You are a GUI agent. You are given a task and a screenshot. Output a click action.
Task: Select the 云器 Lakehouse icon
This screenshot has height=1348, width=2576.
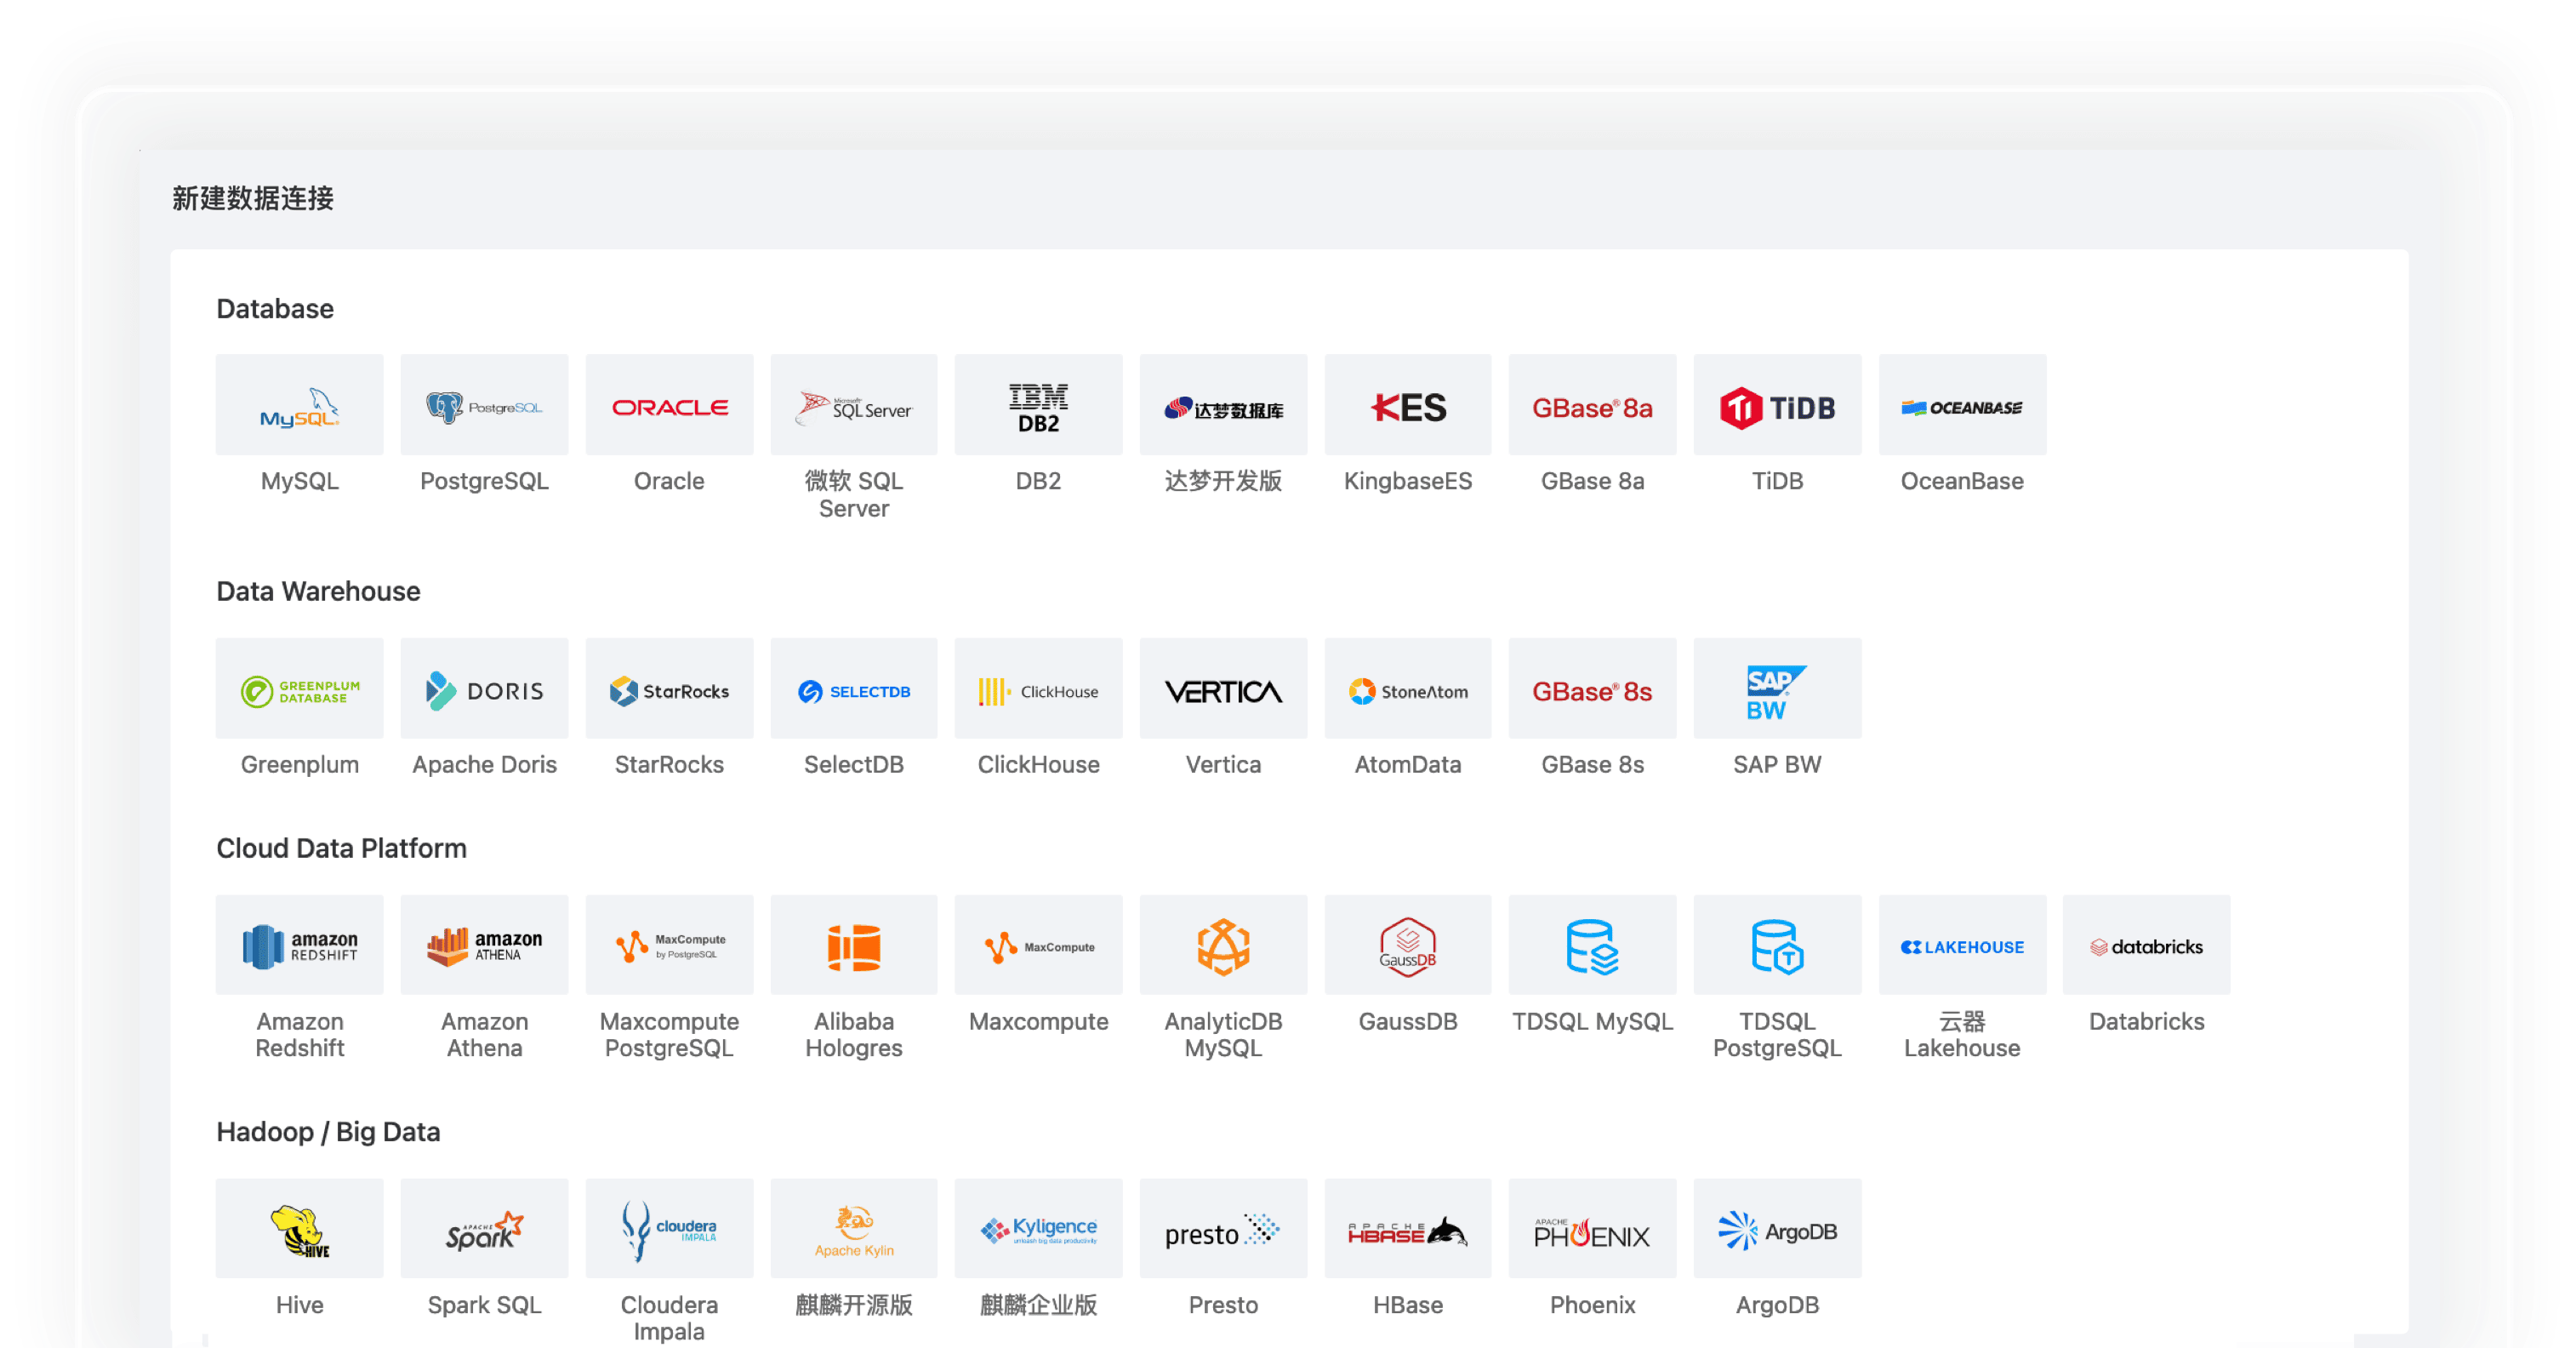1962,945
